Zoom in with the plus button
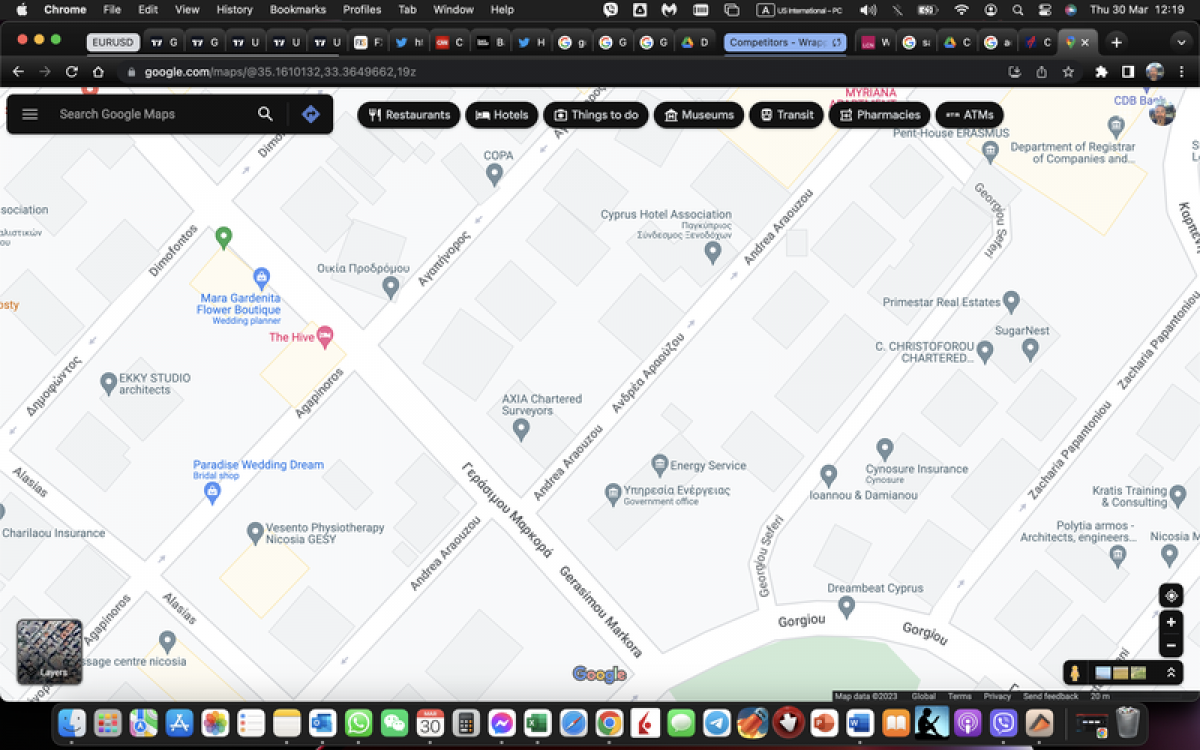 (1171, 622)
